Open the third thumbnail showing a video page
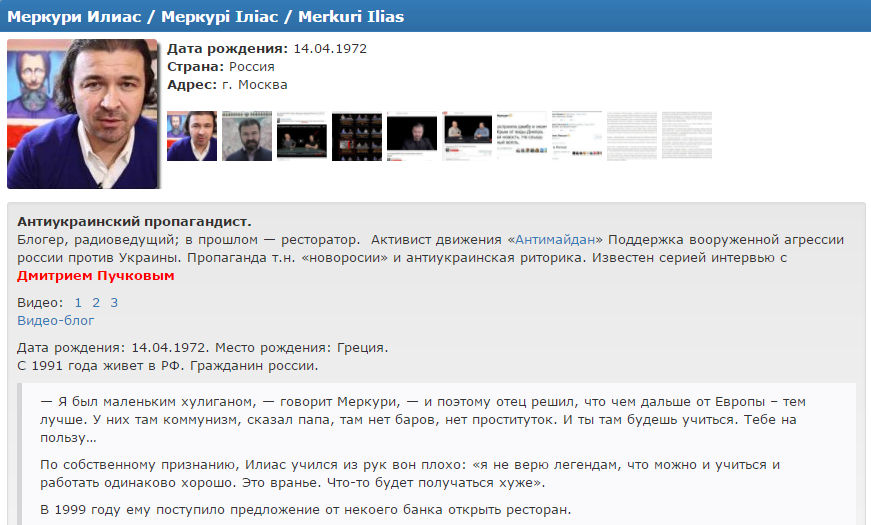This screenshot has width=871, height=525. [302, 136]
